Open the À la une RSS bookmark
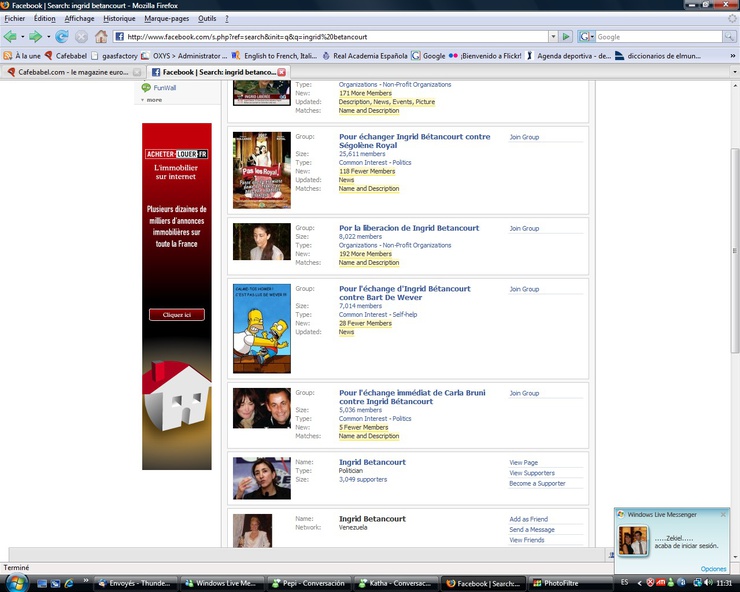The image size is (740, 592). (x=22, y=56)
